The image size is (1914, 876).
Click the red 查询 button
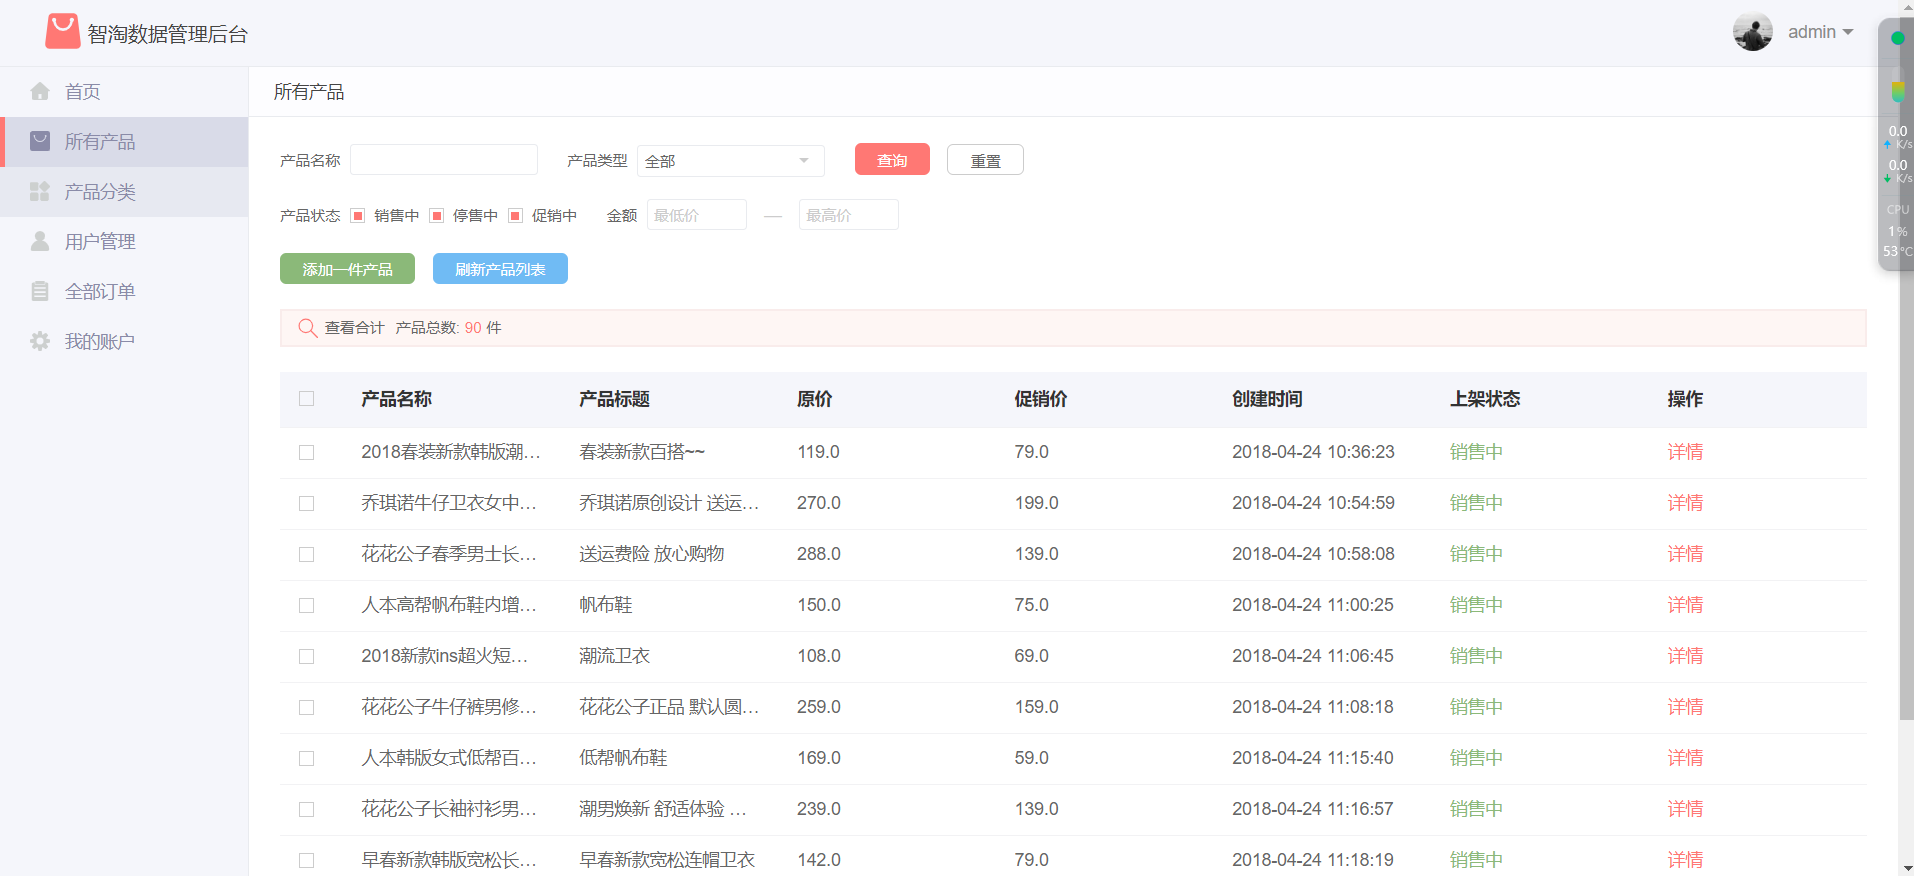pyautogui.click(x=892, y=160)
